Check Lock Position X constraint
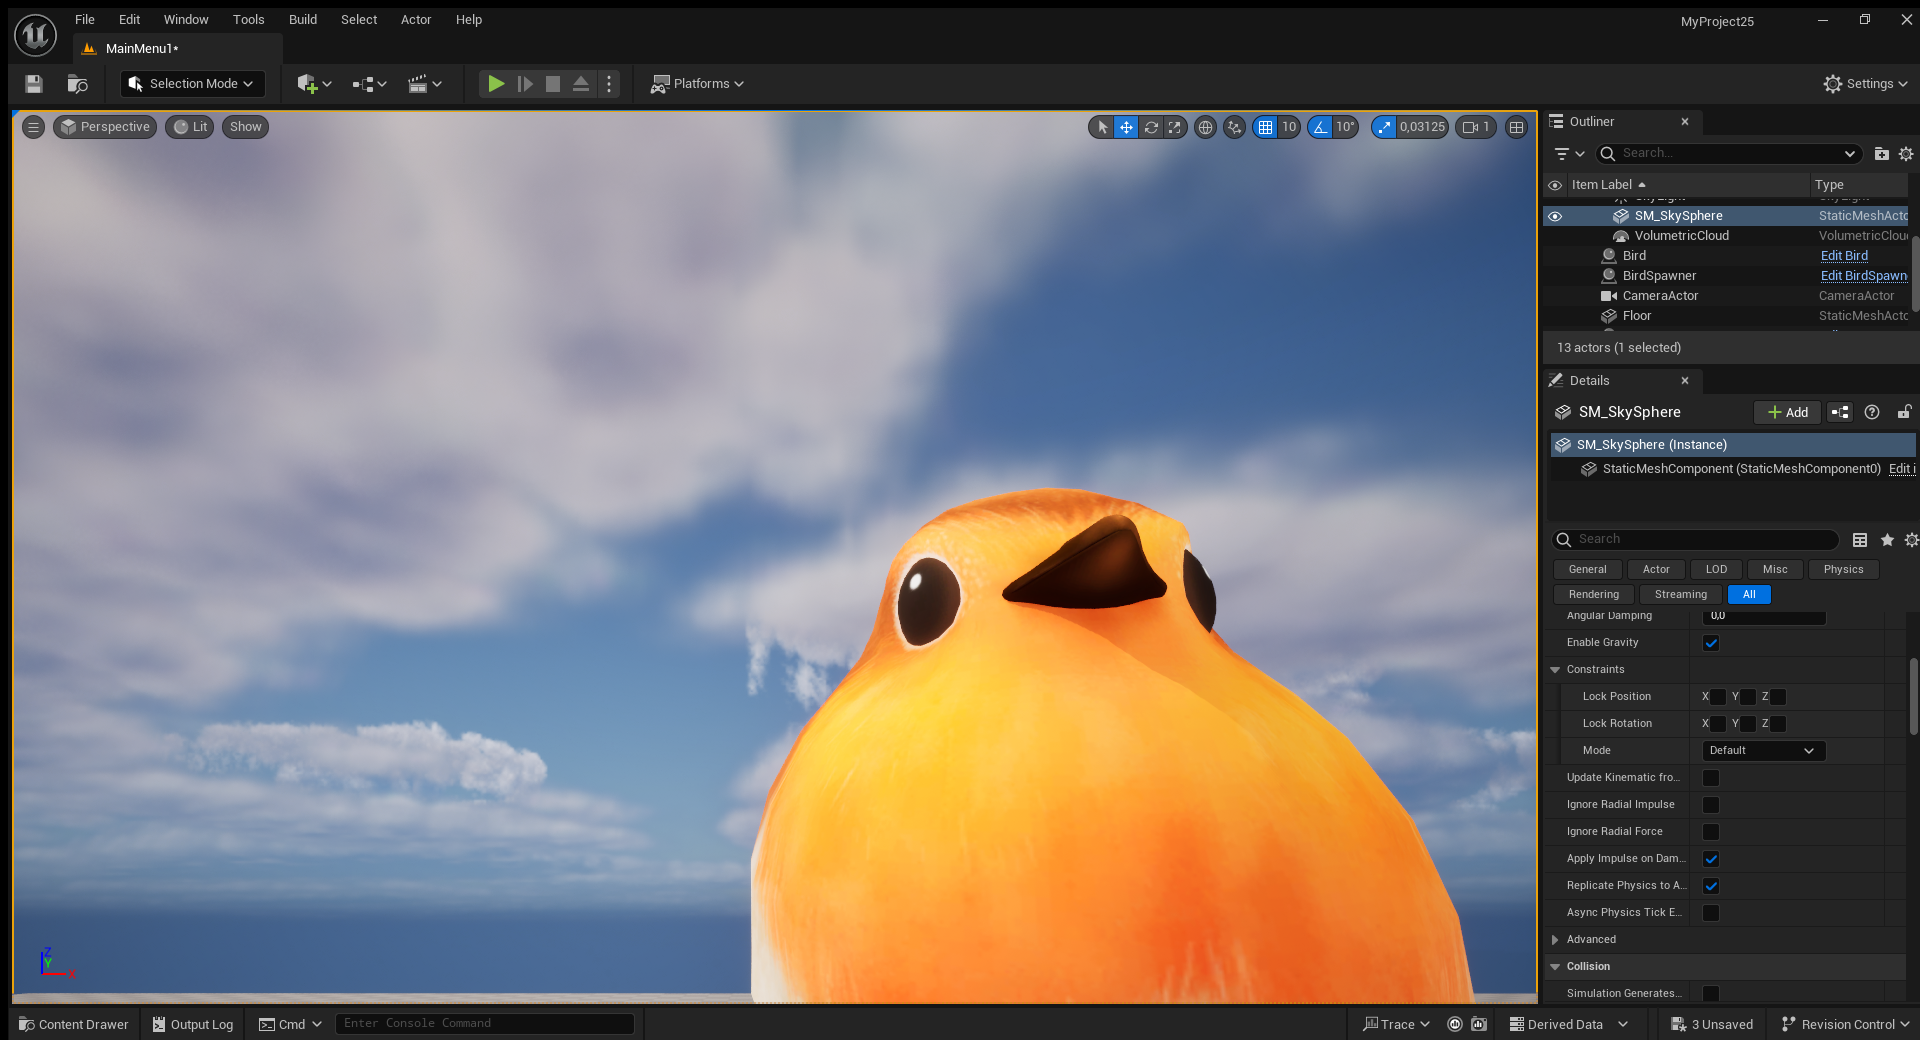The image size is (1920, 1040). pyautogui.click(x=1718, y=697)
